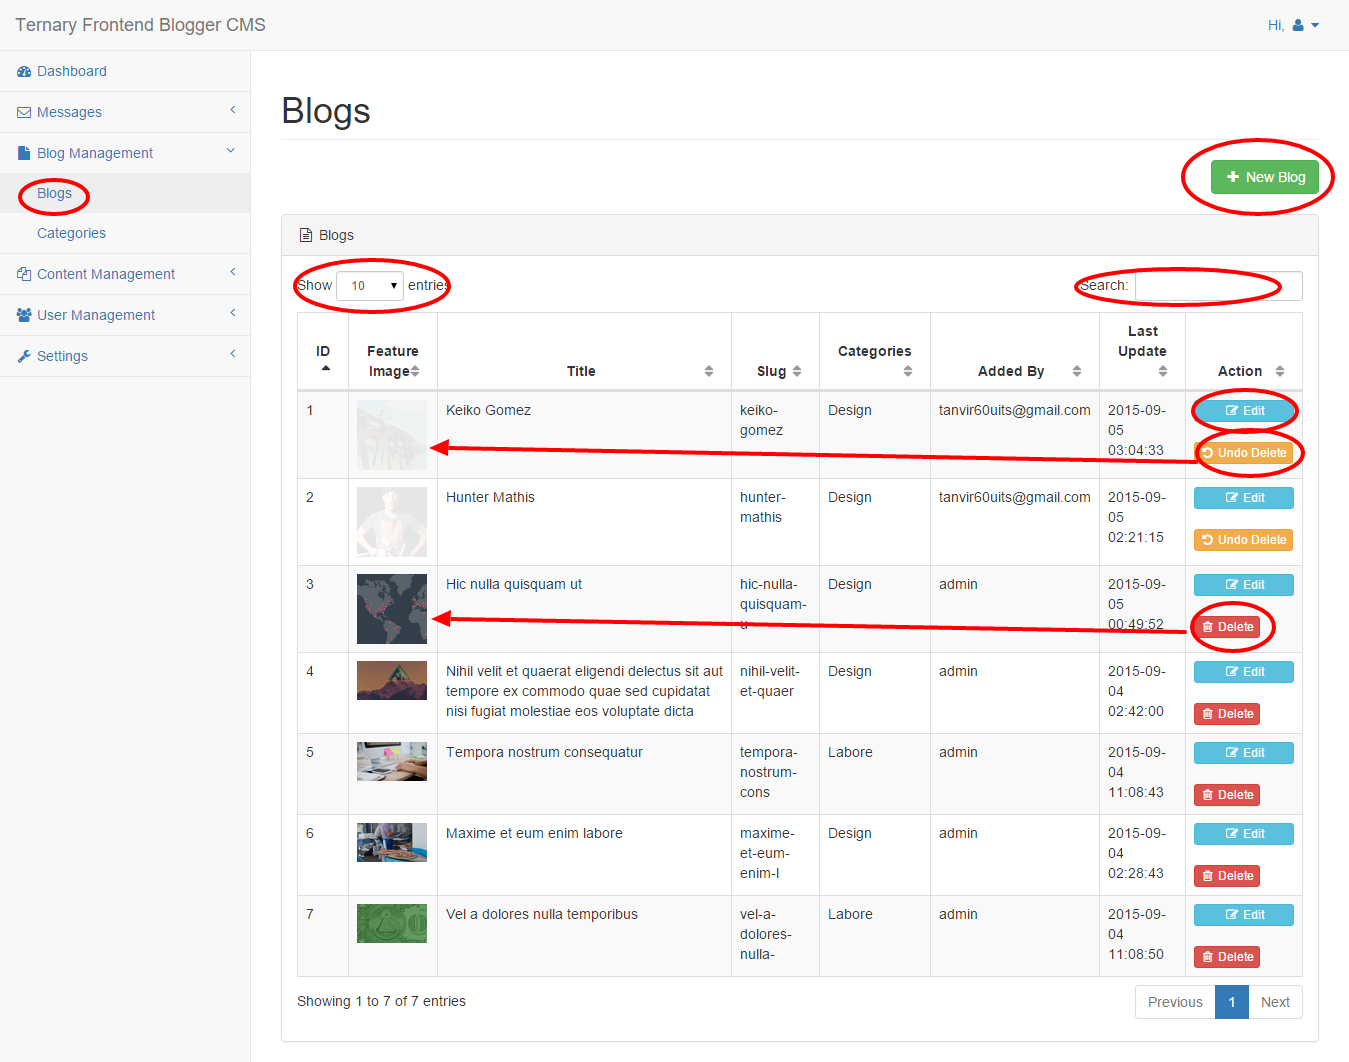Open the show entries count dropdown

370,286
